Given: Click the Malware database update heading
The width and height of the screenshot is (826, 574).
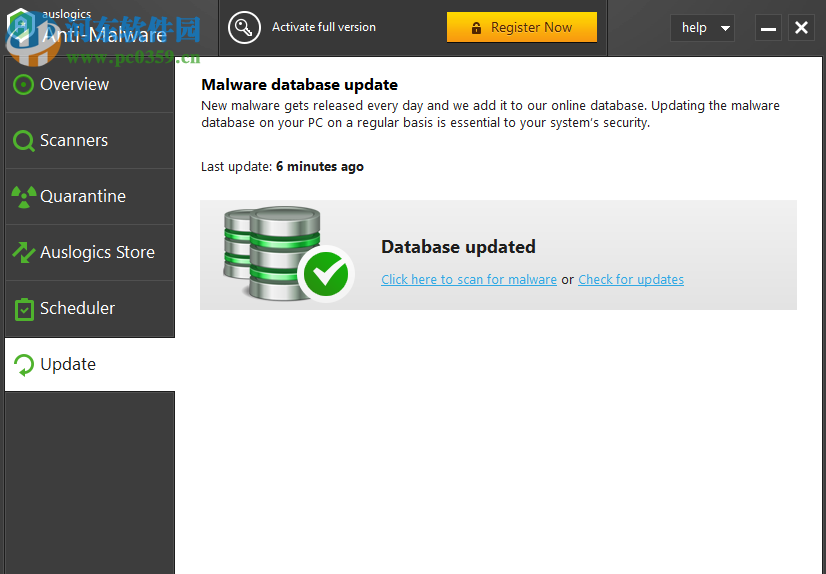Looking at the screenshot, I should (299, 85).
